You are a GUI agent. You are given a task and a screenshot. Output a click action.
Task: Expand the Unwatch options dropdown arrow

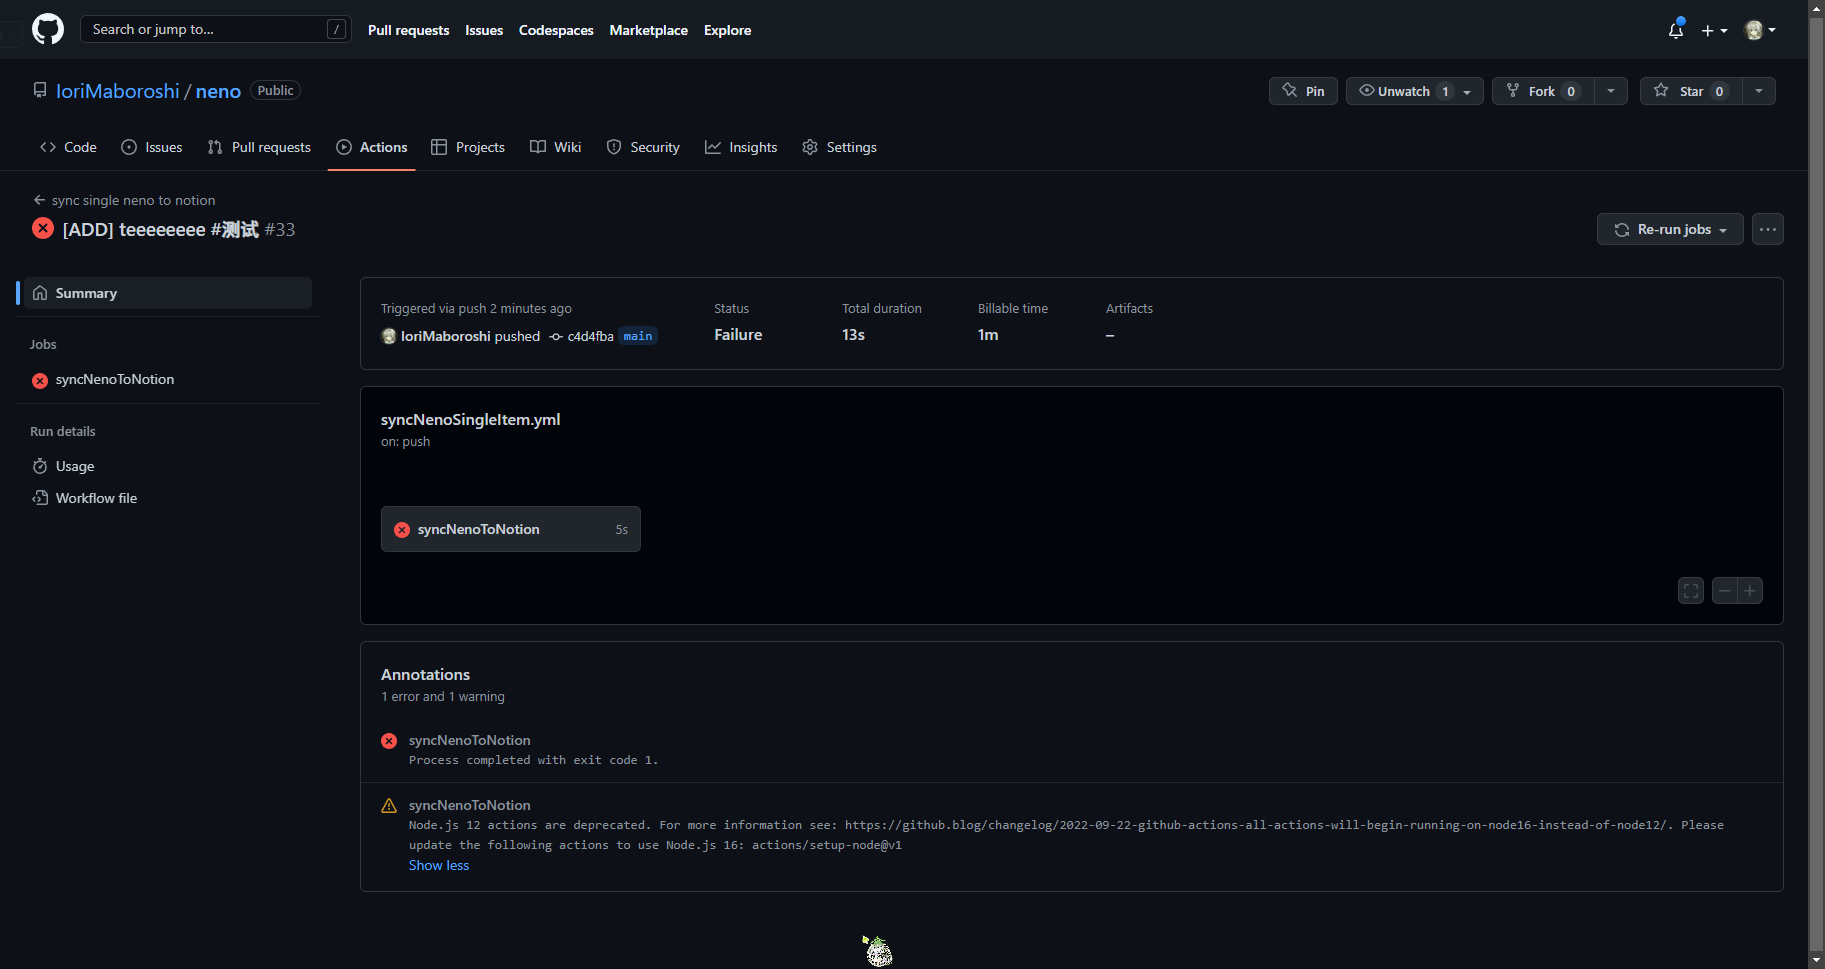[1468, 91]
